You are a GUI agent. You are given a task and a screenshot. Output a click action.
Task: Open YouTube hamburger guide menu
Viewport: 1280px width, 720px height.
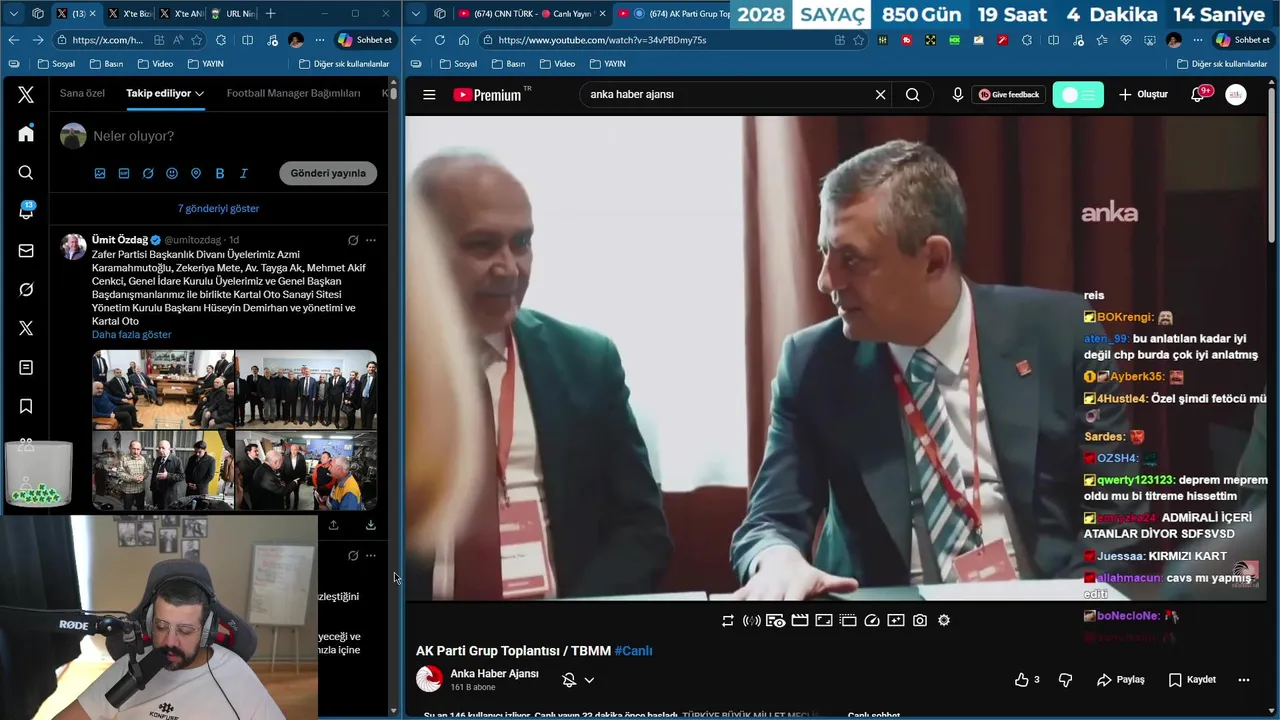tap(429, 95)
